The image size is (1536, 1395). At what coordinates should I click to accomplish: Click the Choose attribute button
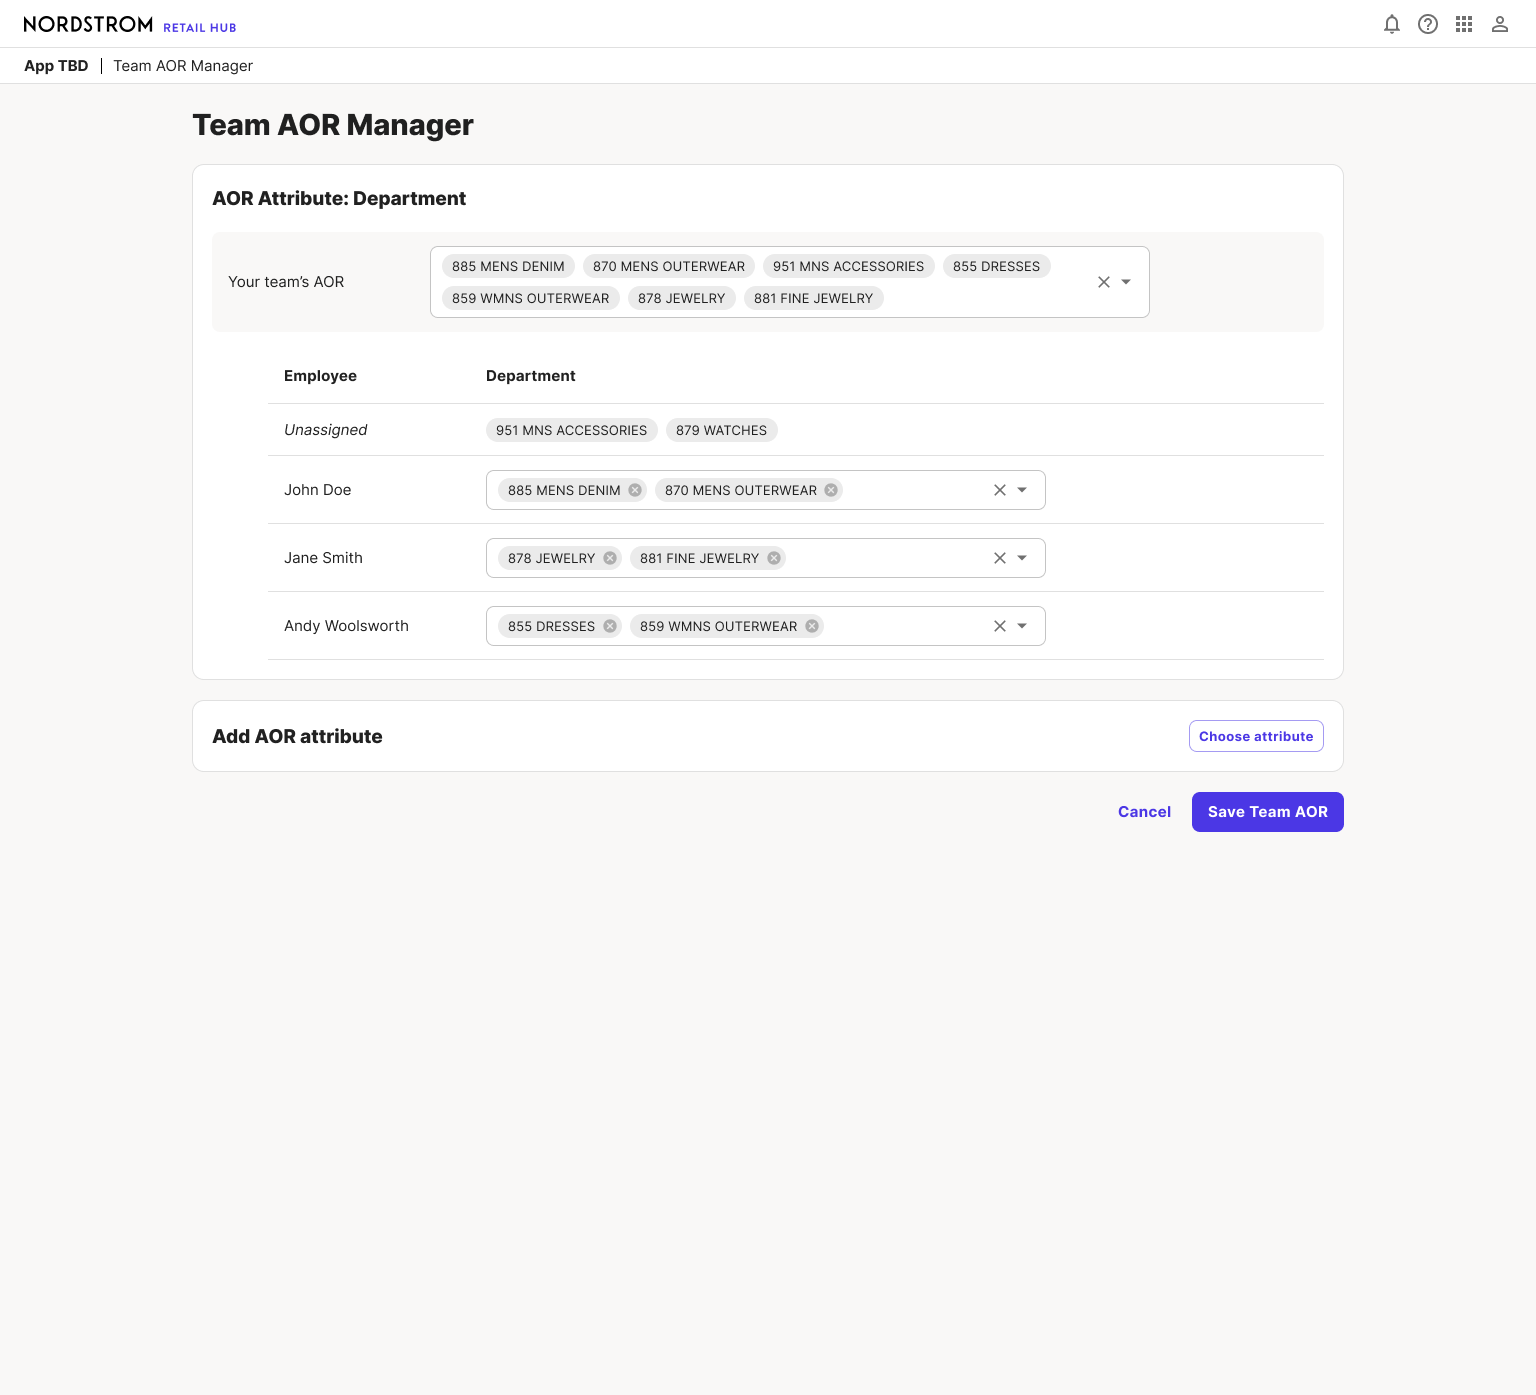[1256, 736]
